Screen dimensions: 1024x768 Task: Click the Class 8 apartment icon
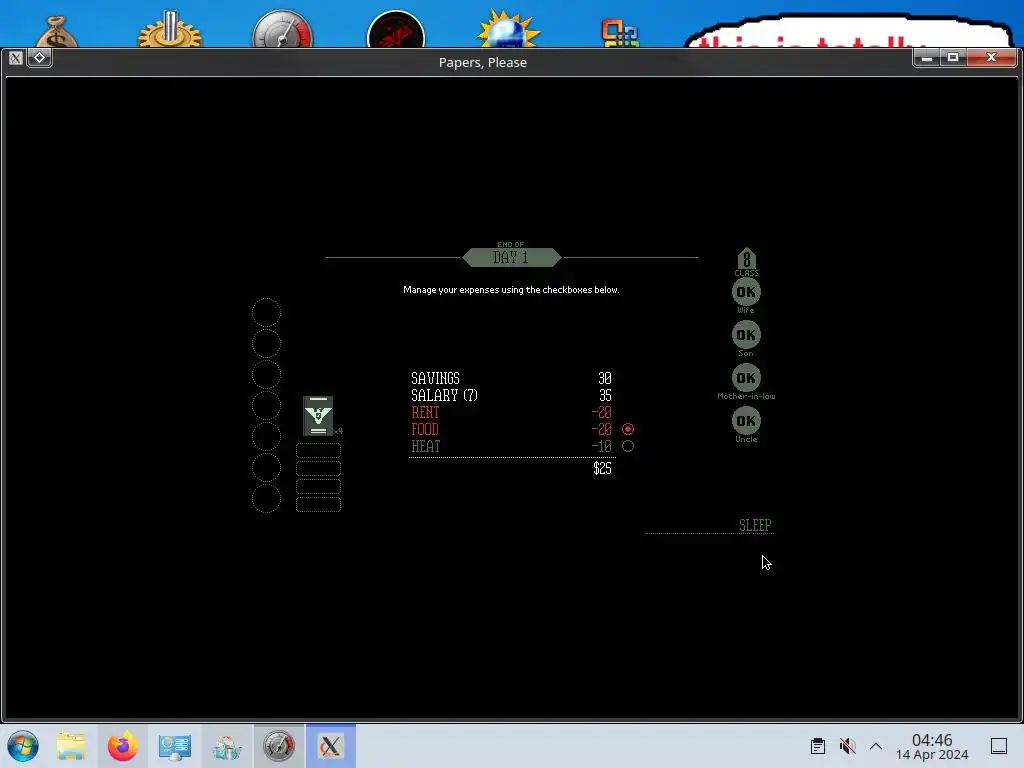pyautogui.click(x=746, y=259)
